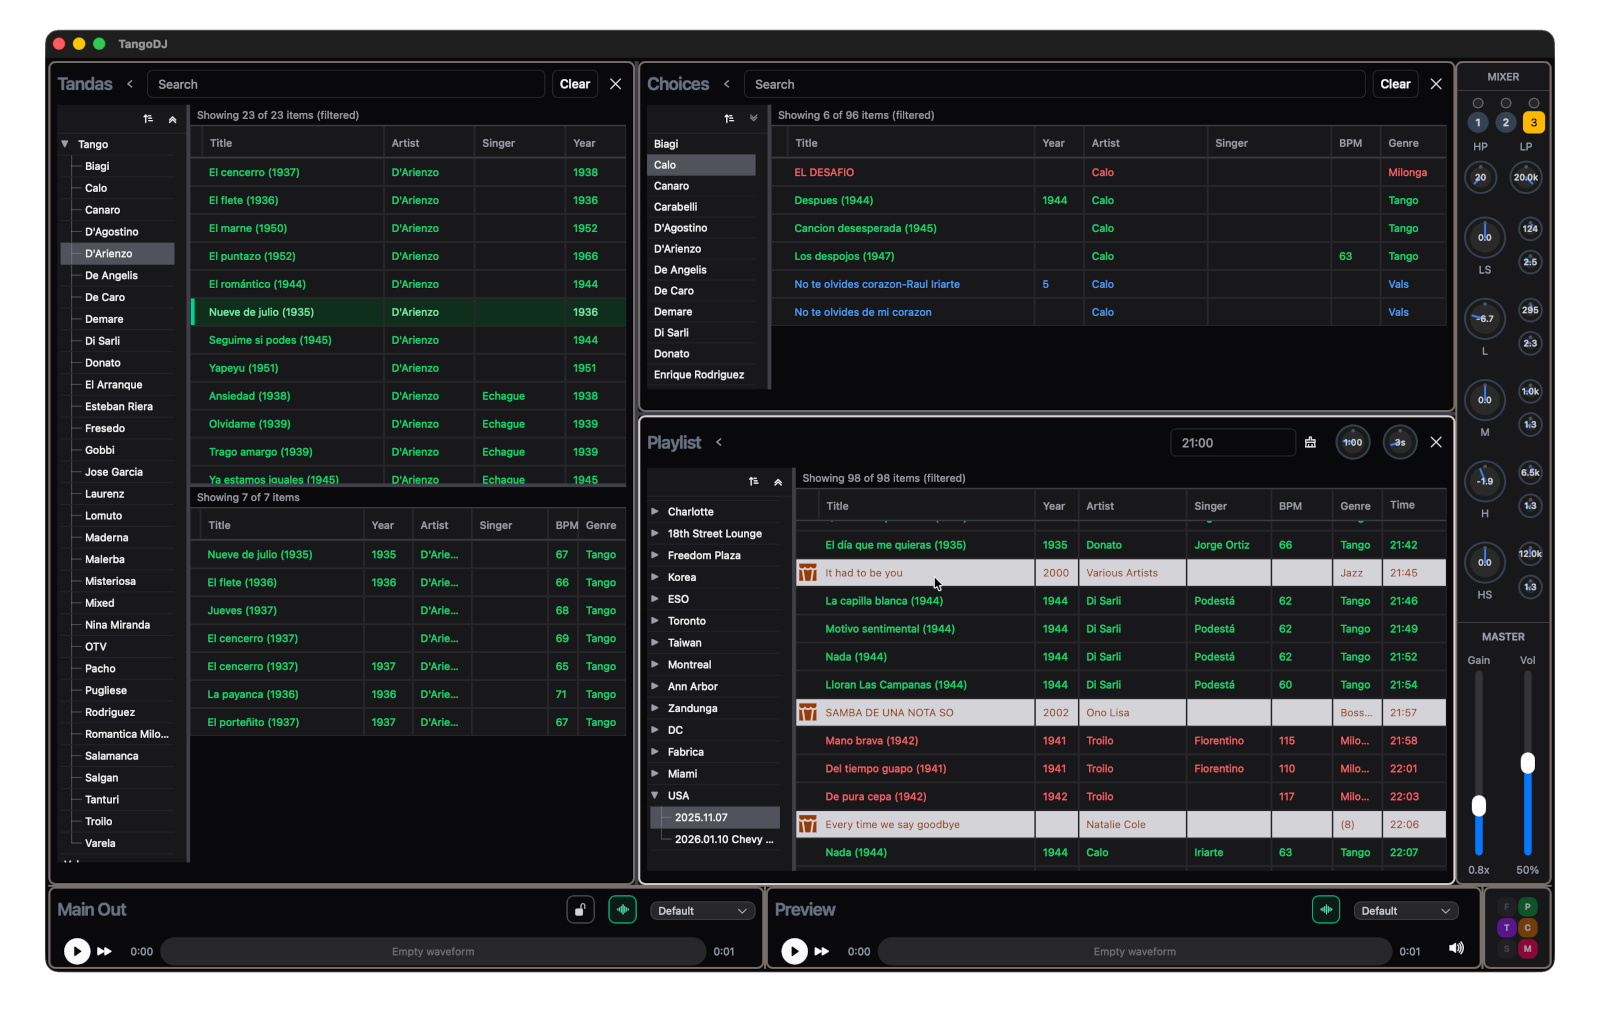Image resolution: width=1600 pixels, height=1033 pixels.
Task: Click the H band knob showing -1.9
Action: click(x=1485, y=480)
